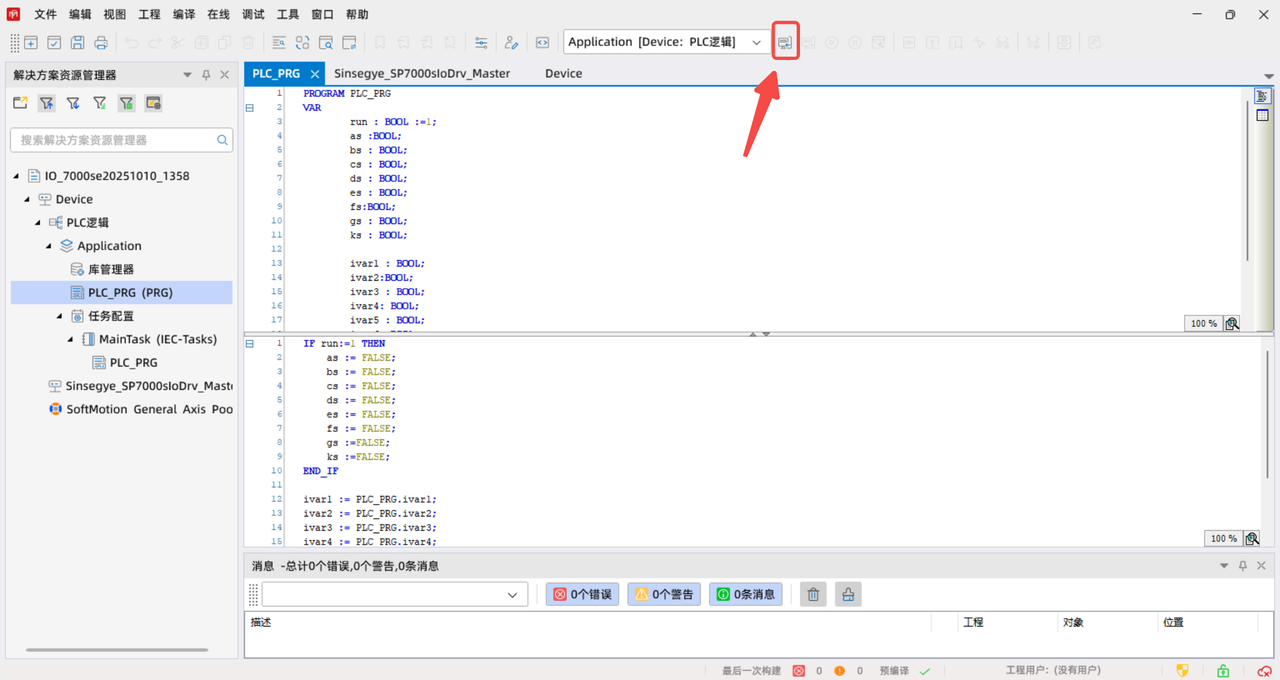Screen dimensions: 1280x680
Task: Toggle the 0个警告 warning filter
Action: (664, 595)
